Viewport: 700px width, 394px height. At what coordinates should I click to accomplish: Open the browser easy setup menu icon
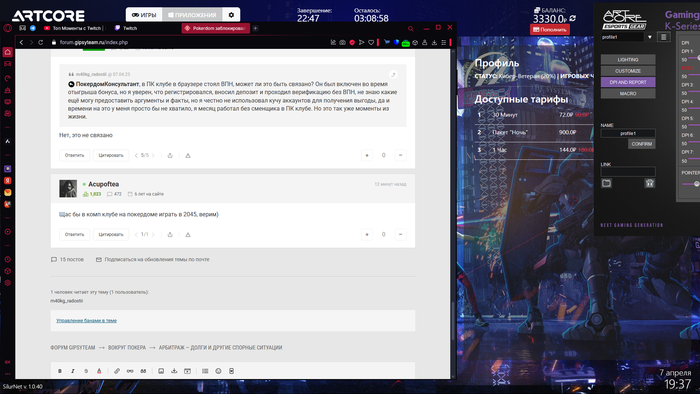pyautogui.click(x=443, y=42)
